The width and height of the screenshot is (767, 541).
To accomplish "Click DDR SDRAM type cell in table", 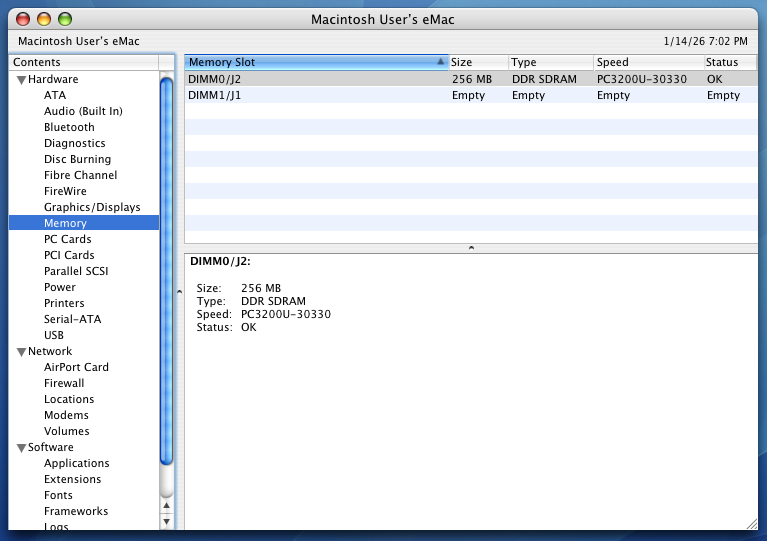I will (544, 79).
